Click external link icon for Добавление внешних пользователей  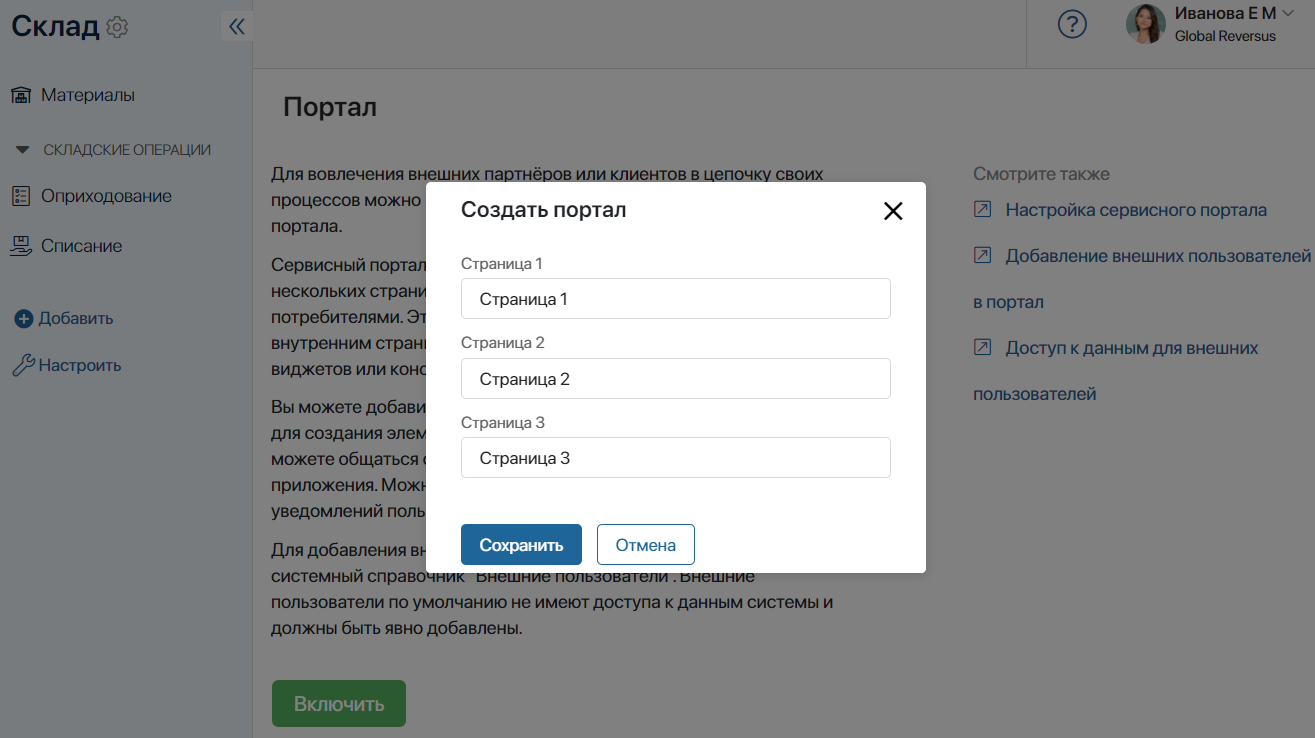[x=982, y=256]
